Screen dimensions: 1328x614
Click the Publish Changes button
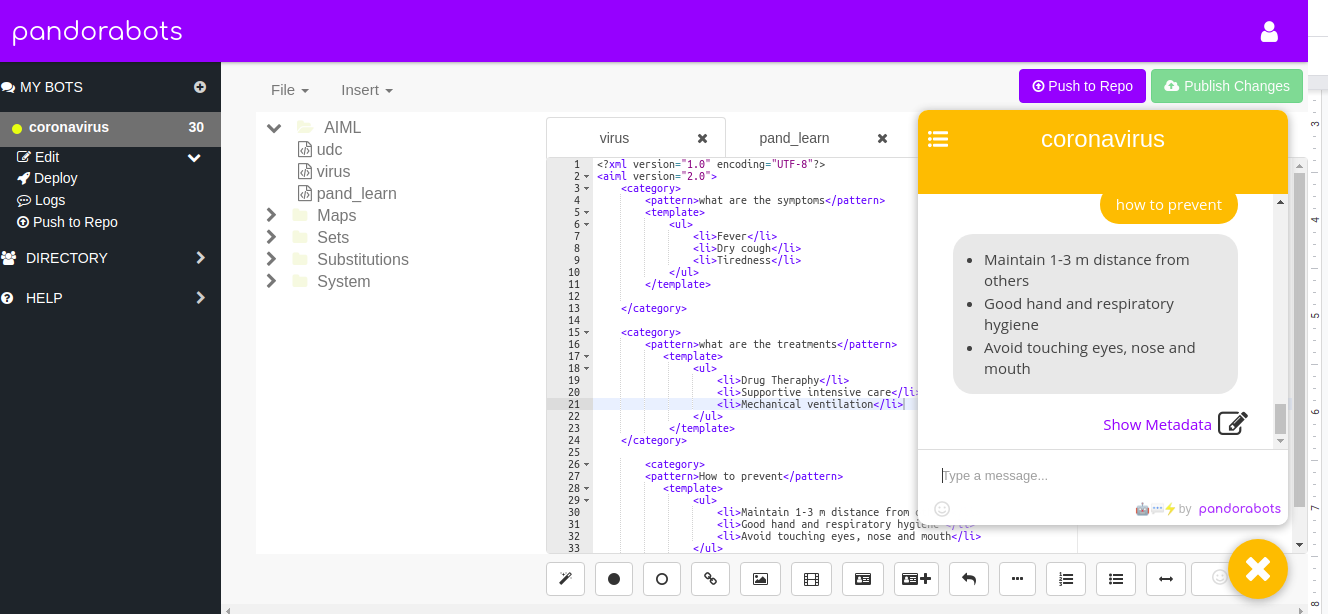coord(1227,86)
